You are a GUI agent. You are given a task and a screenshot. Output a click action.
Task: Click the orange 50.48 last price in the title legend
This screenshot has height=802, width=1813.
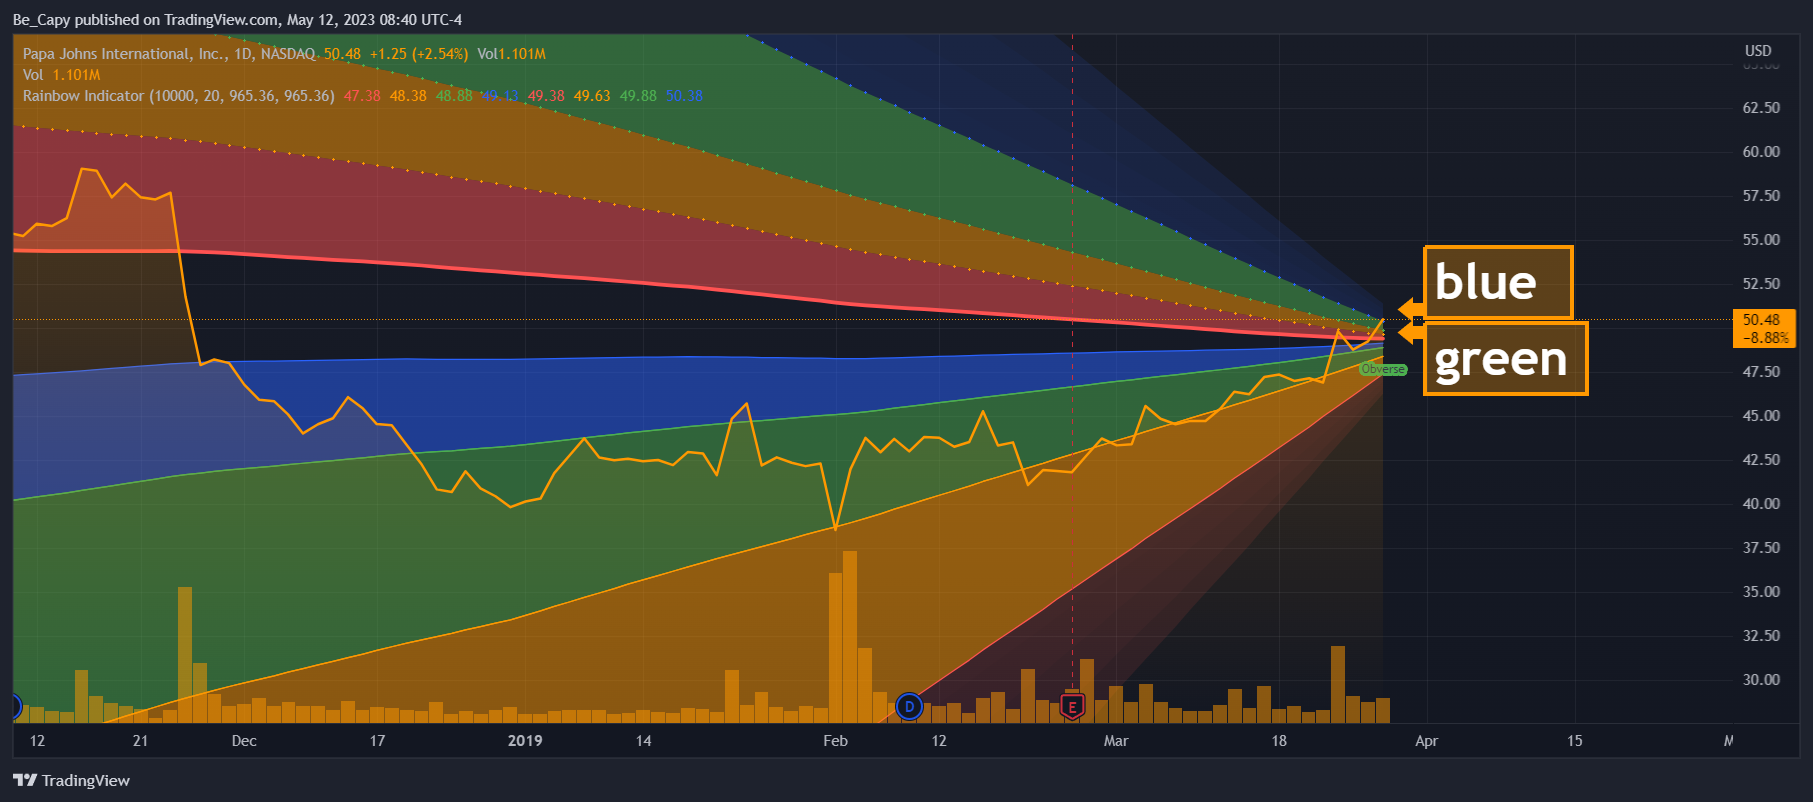point(342,54)
